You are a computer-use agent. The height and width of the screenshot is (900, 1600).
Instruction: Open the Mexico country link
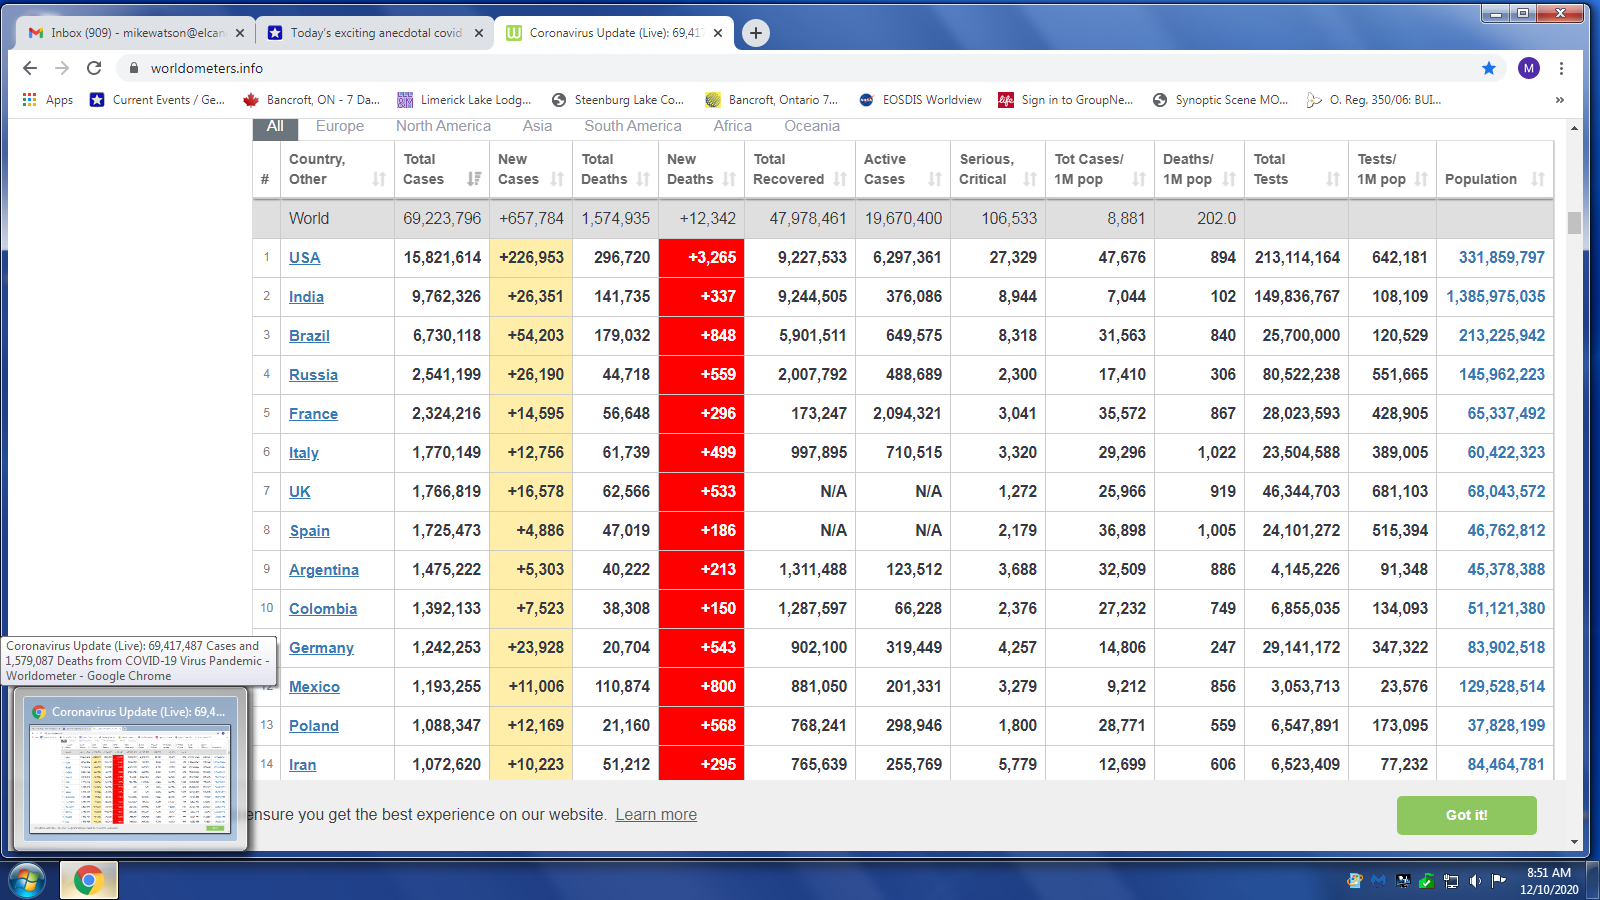coord(314,687)
